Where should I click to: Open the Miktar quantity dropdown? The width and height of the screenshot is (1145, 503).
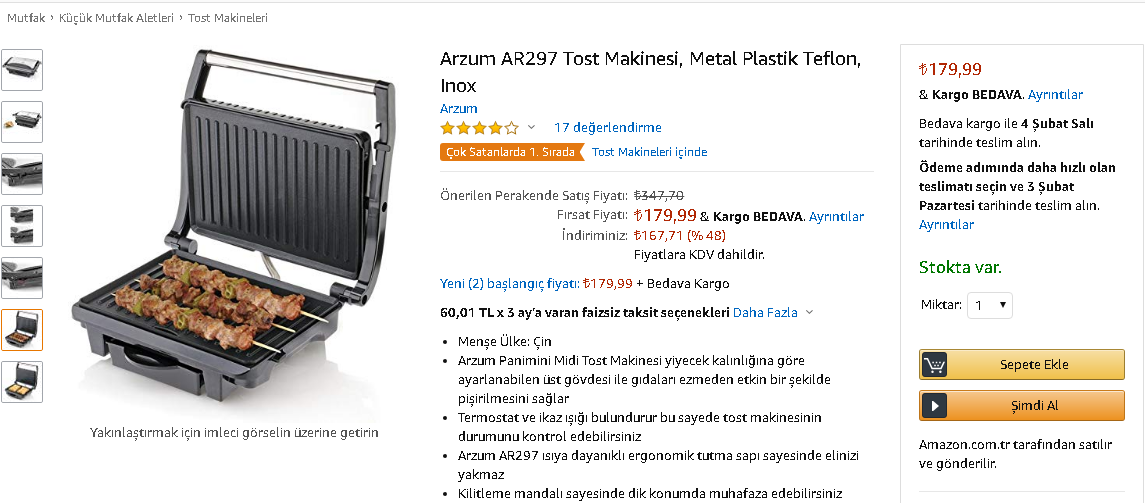point(989,304)
